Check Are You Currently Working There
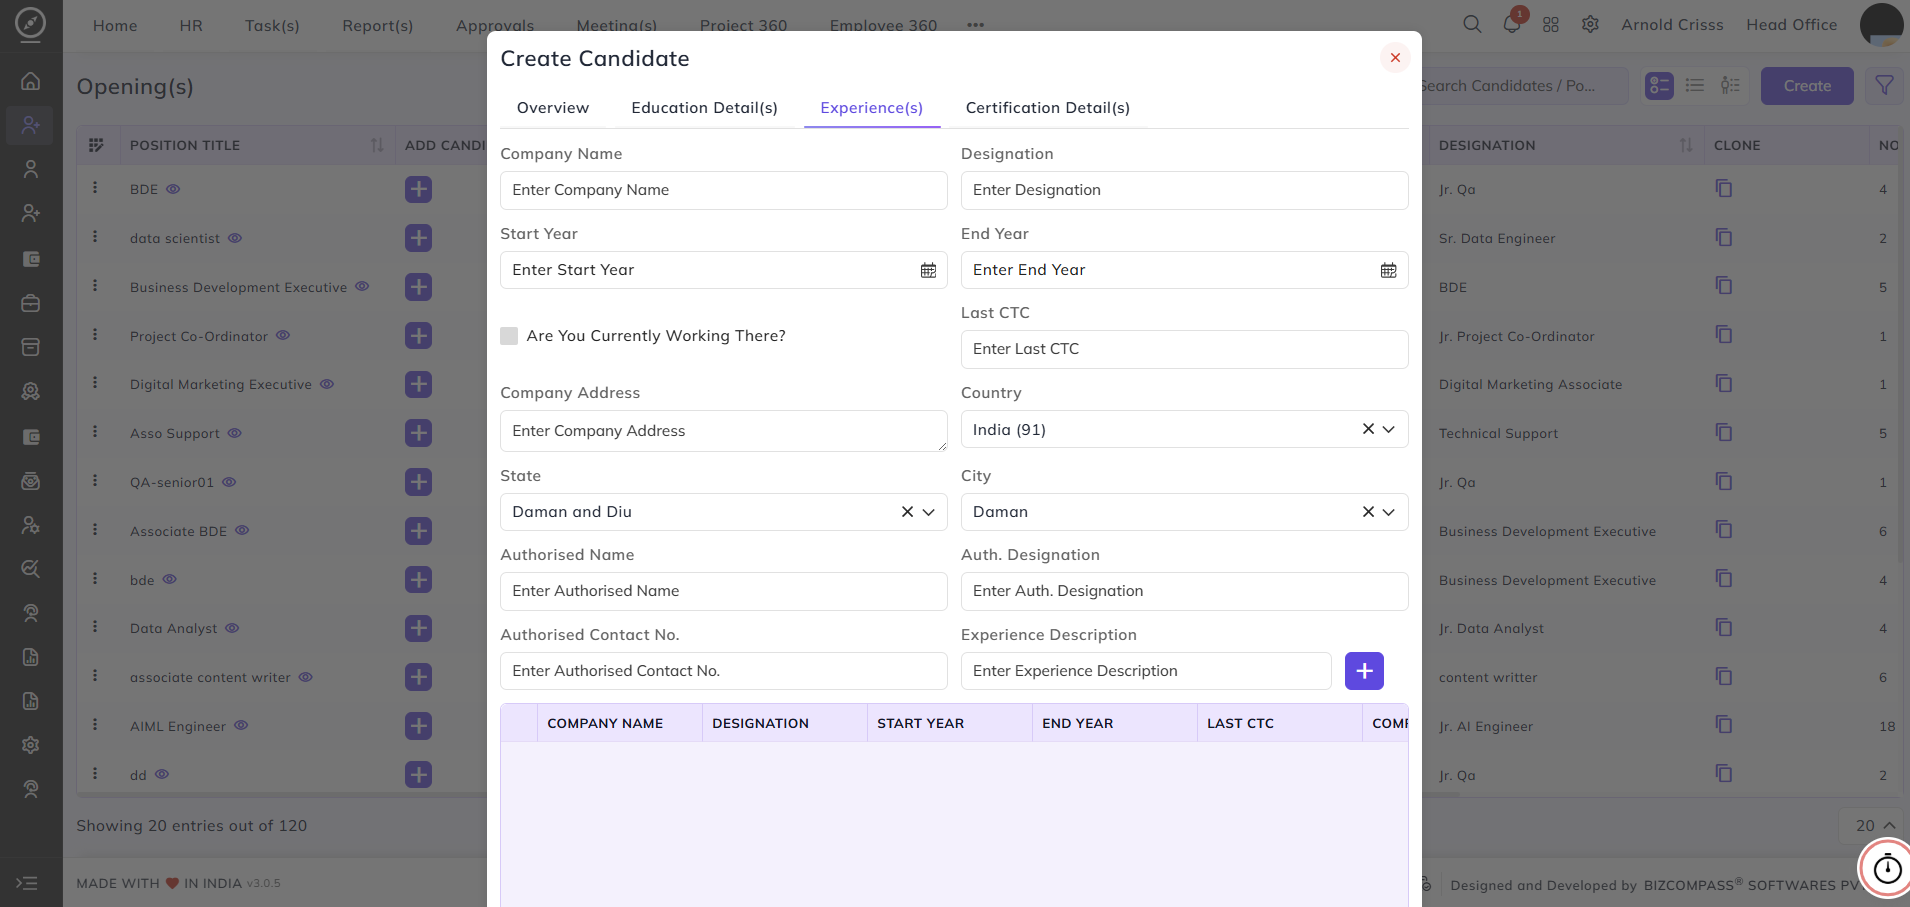This screenshot has width=1910, height=907. [509, 336]
